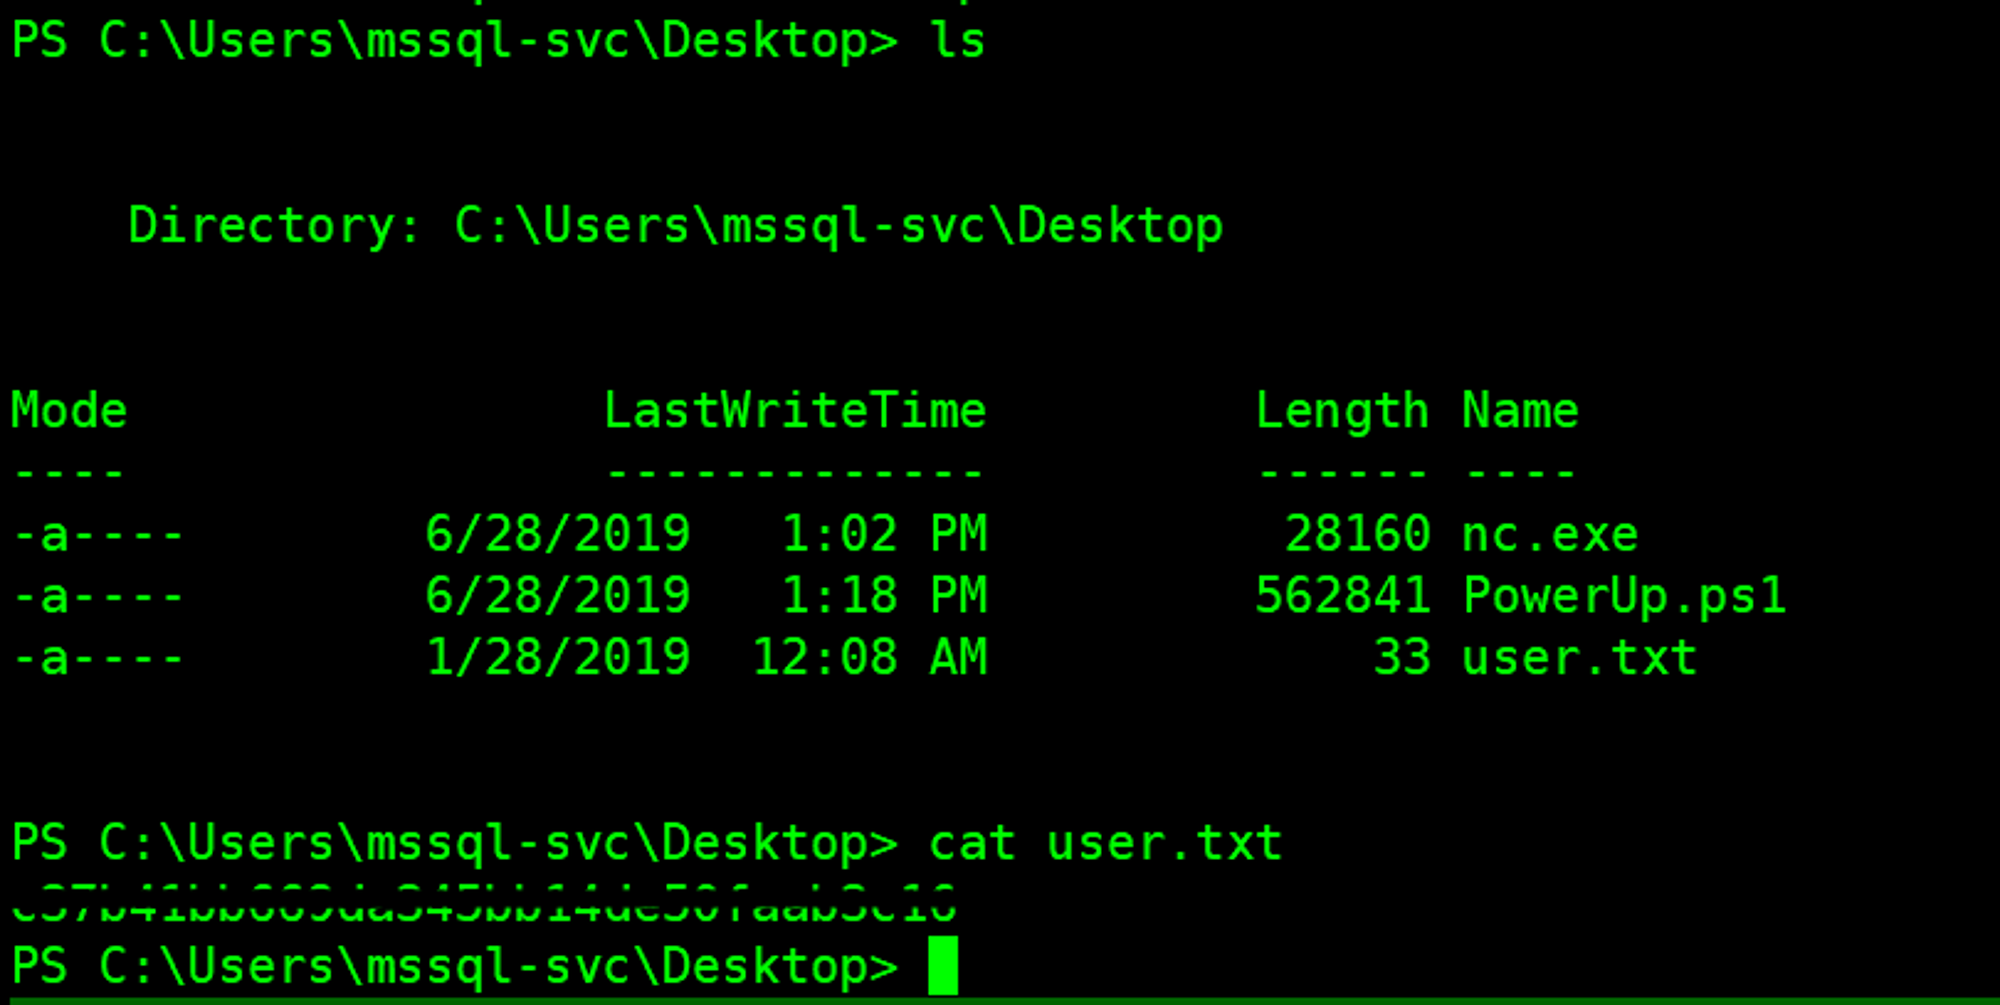Click the 1:18 PM timestamp

(884, 596)
